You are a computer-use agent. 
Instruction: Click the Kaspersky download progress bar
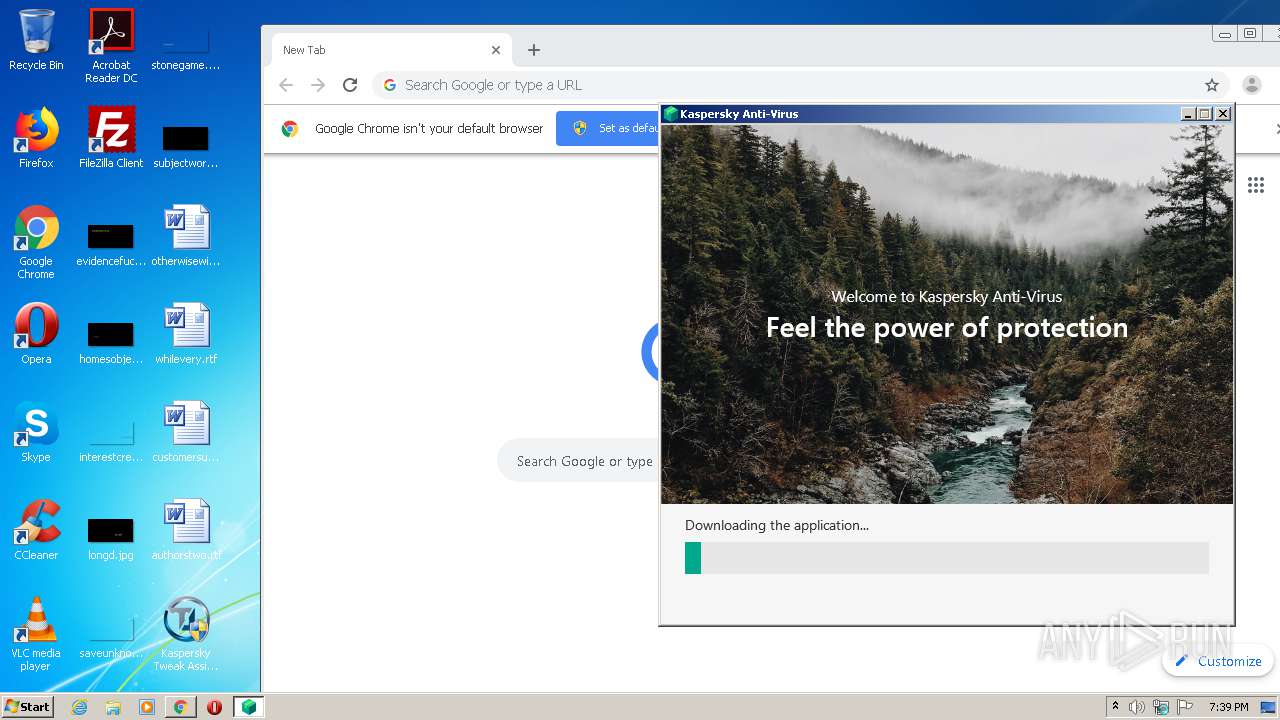click(946, 558)
